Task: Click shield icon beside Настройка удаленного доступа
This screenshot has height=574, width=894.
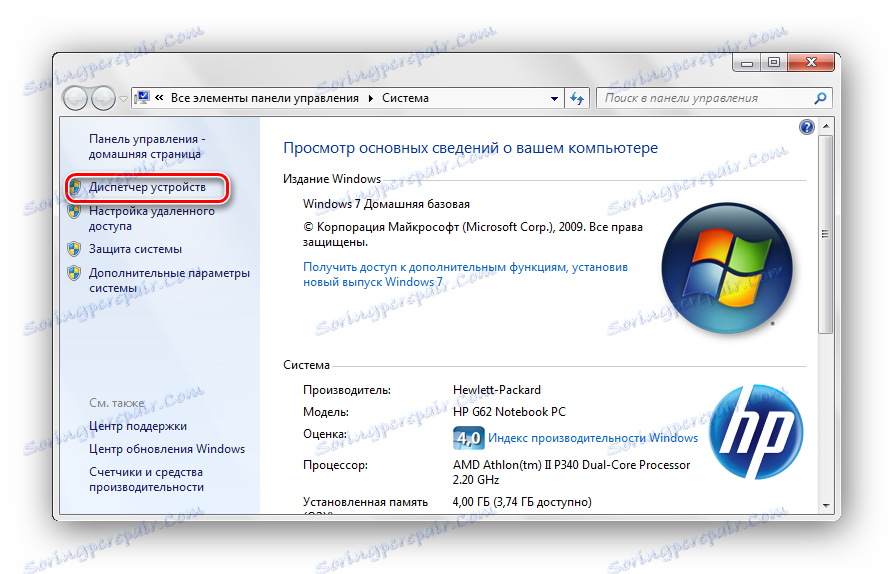Action: click(74, 211)
